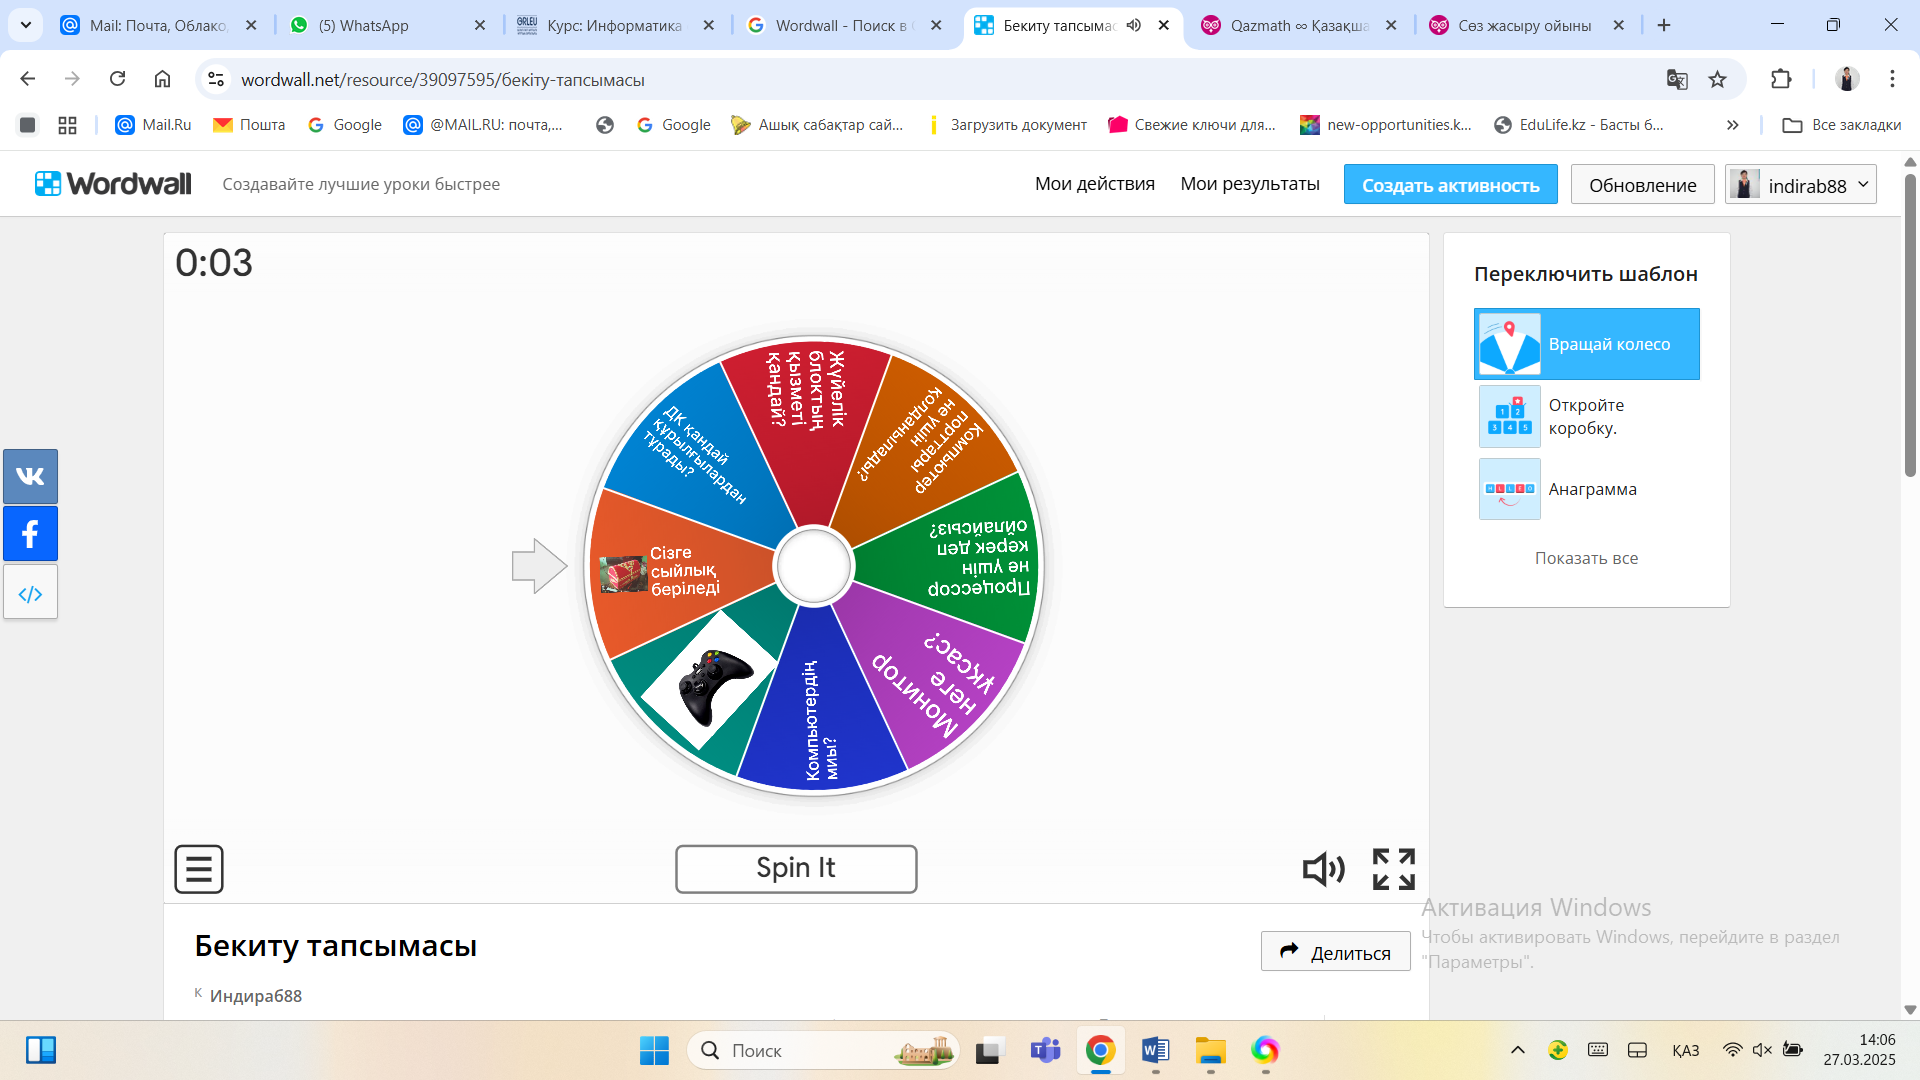
Task: Share on VK sidebar button
Action: coord(30,476)
